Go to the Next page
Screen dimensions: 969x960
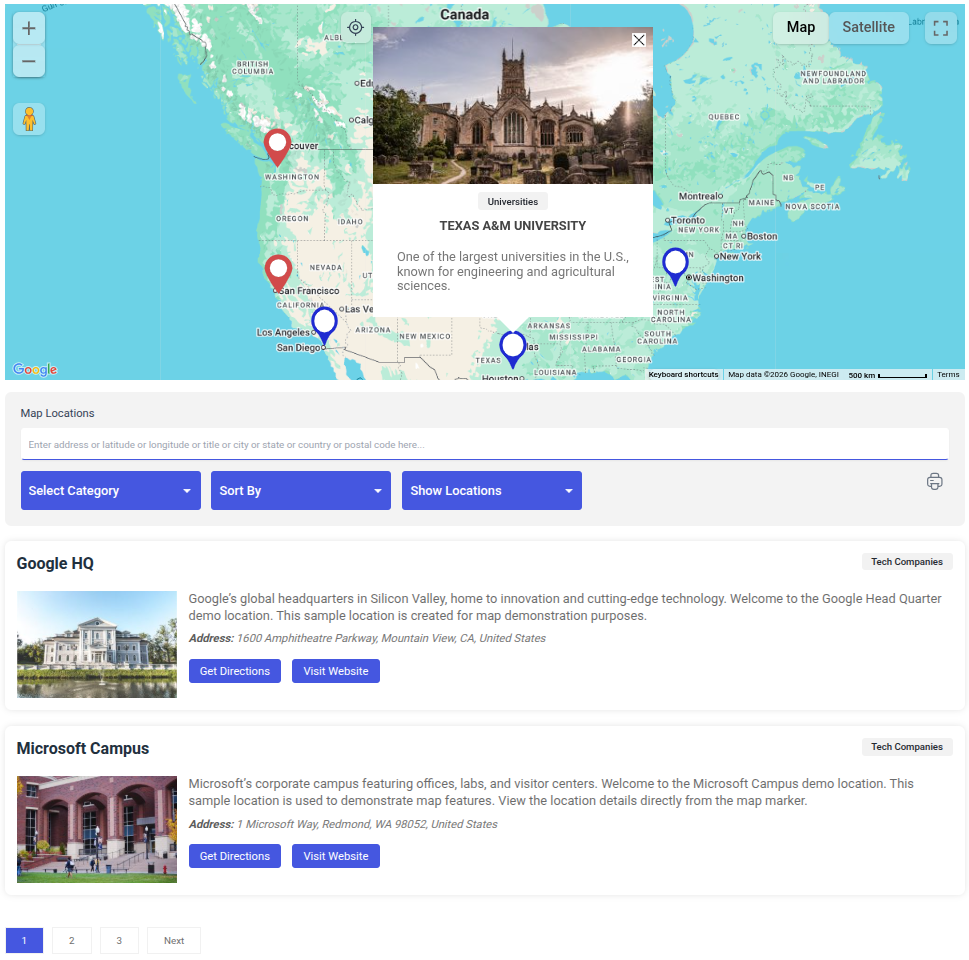tap(174, 940)
